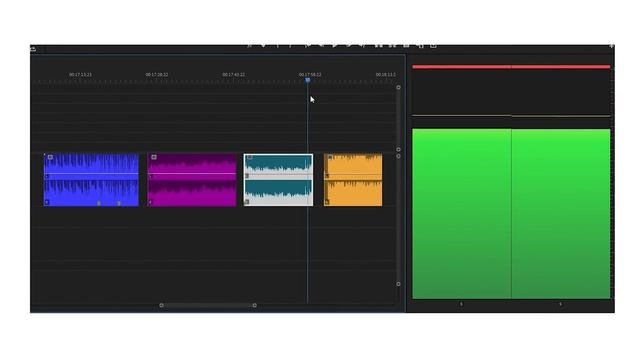Screen dimensions: 640x360
Task: Select the blue audio clip
Action: 91,180
